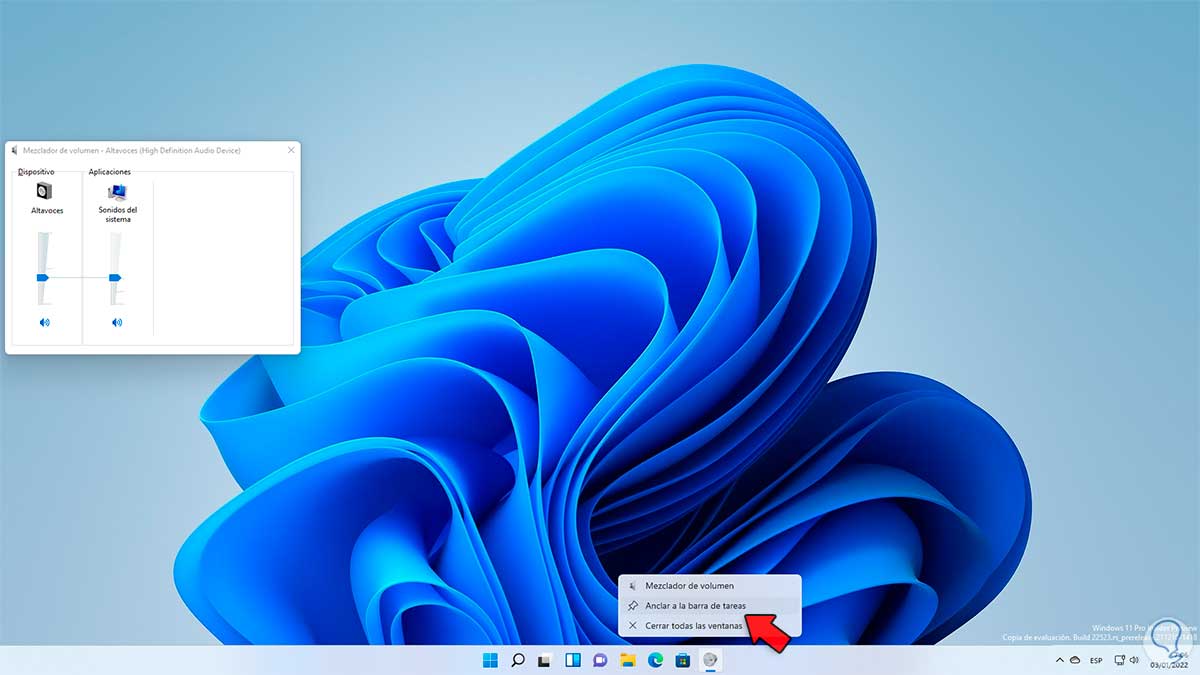
Task: Open Microsoft Store from the taskbar
Action: 683,660
